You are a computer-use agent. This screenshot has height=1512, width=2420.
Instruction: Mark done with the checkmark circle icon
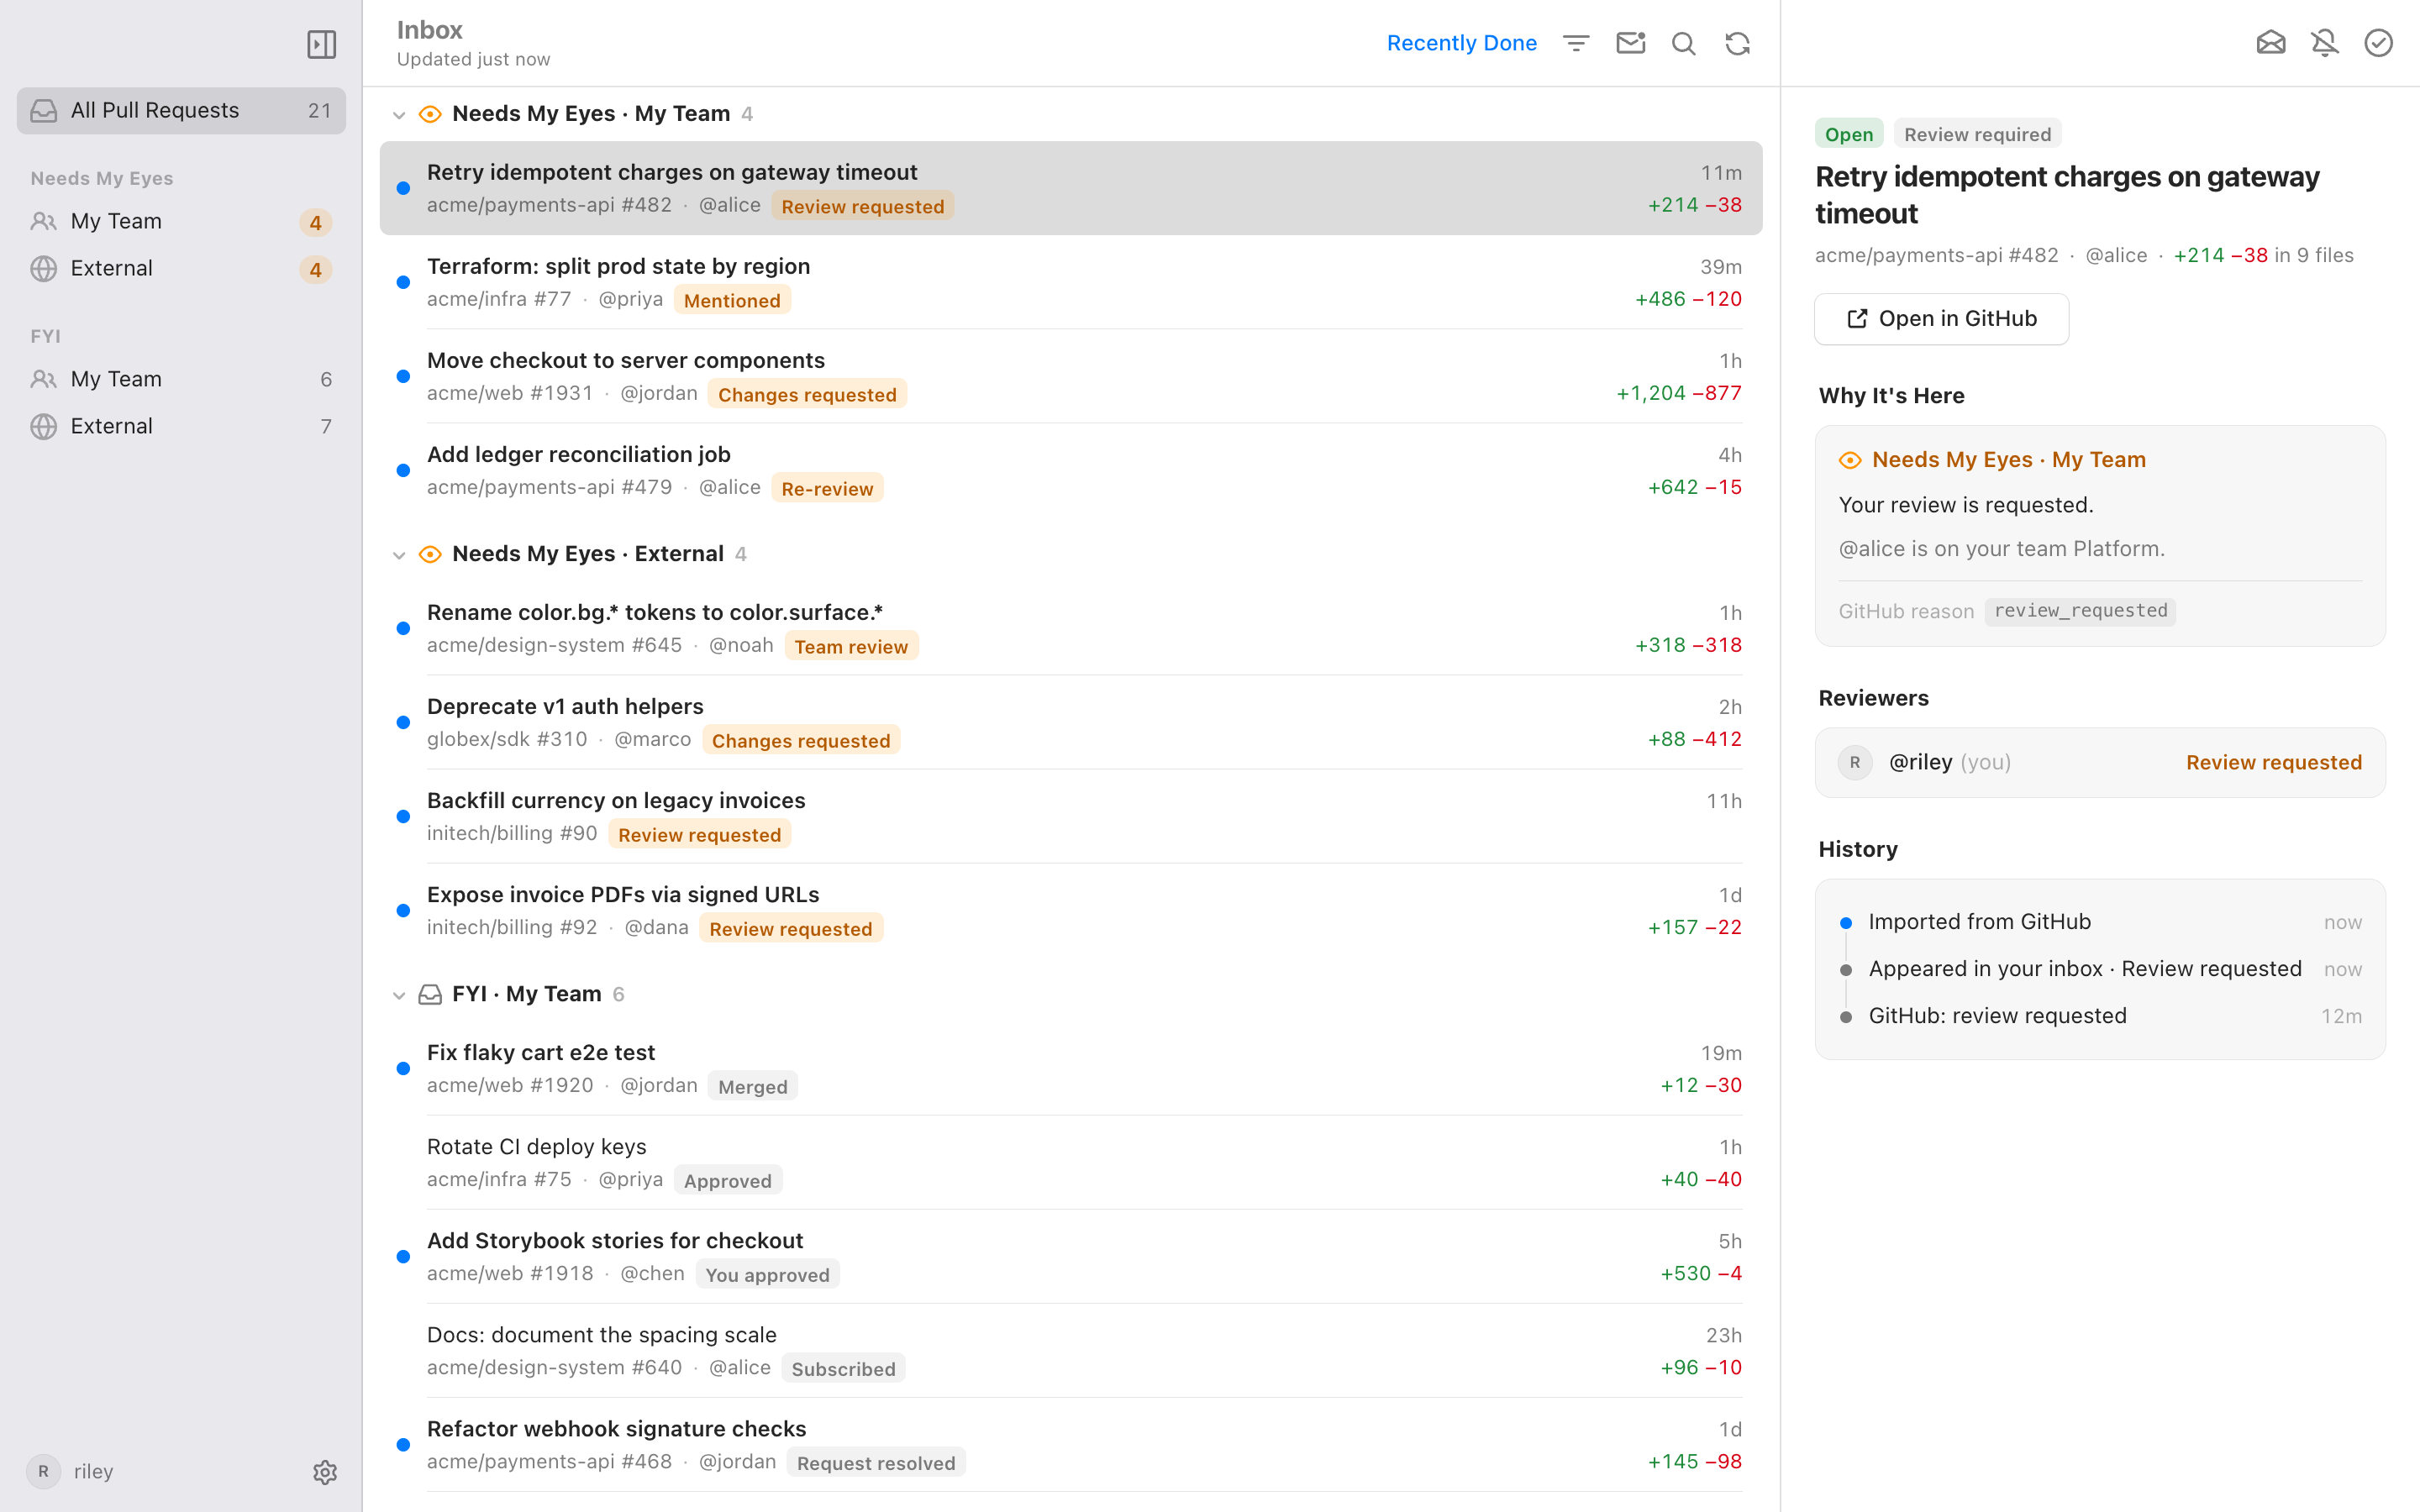pyautogui.click(x=2378, y=43)
